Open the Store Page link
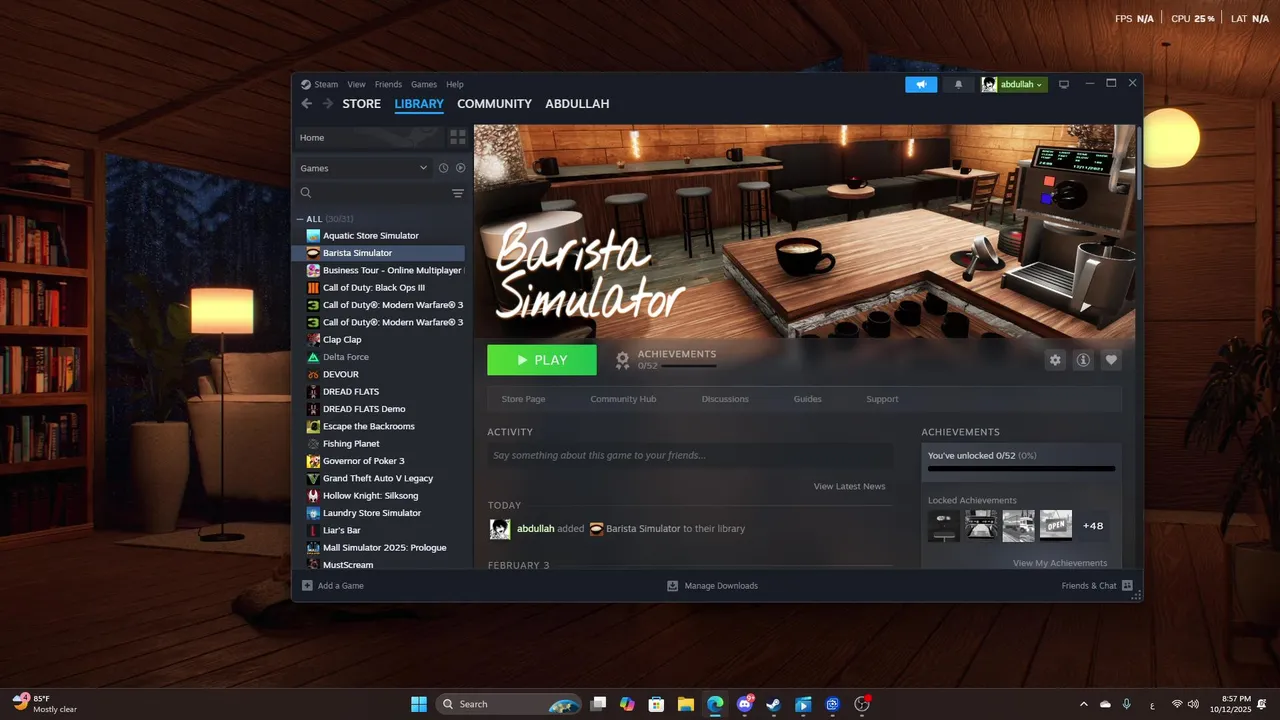1280x720 pixels. coord(523,399)
